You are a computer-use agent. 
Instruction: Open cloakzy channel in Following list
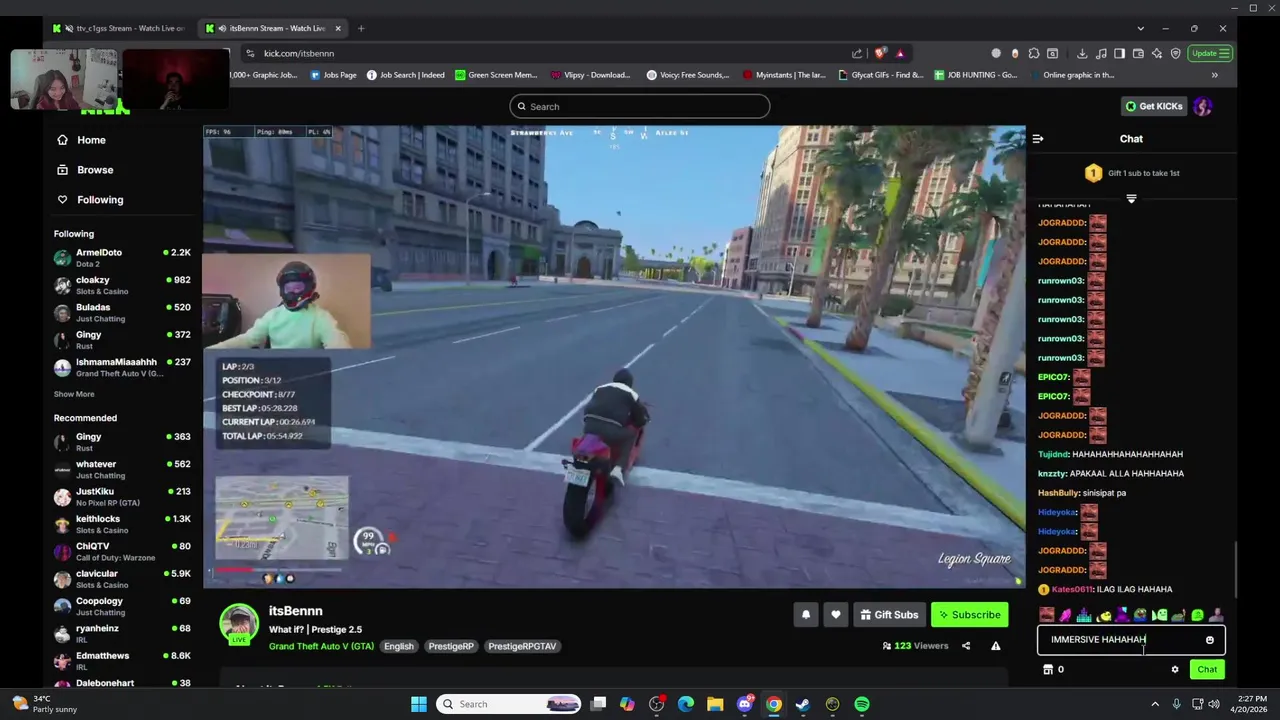click(122, 285)
